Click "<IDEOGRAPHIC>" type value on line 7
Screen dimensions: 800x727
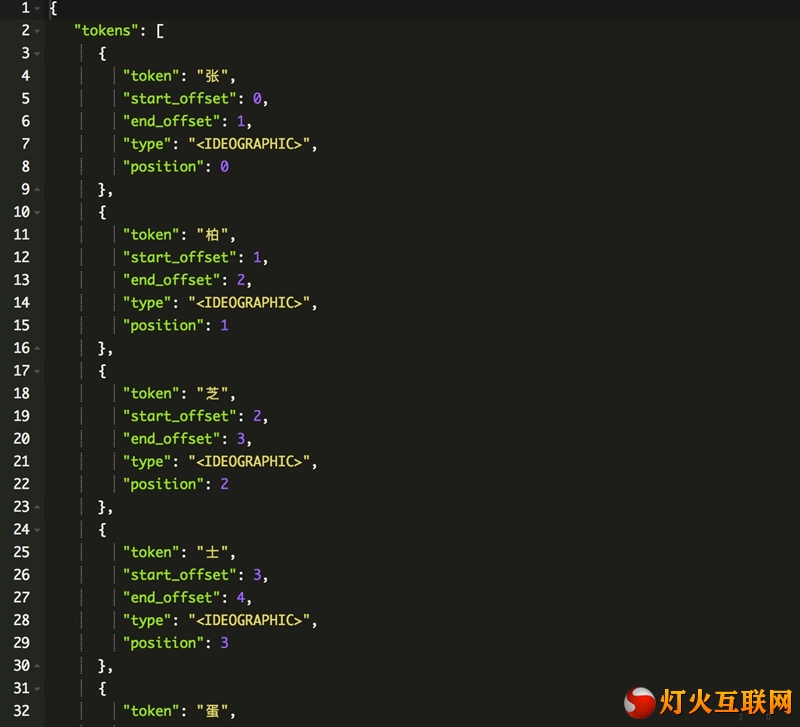249,144
